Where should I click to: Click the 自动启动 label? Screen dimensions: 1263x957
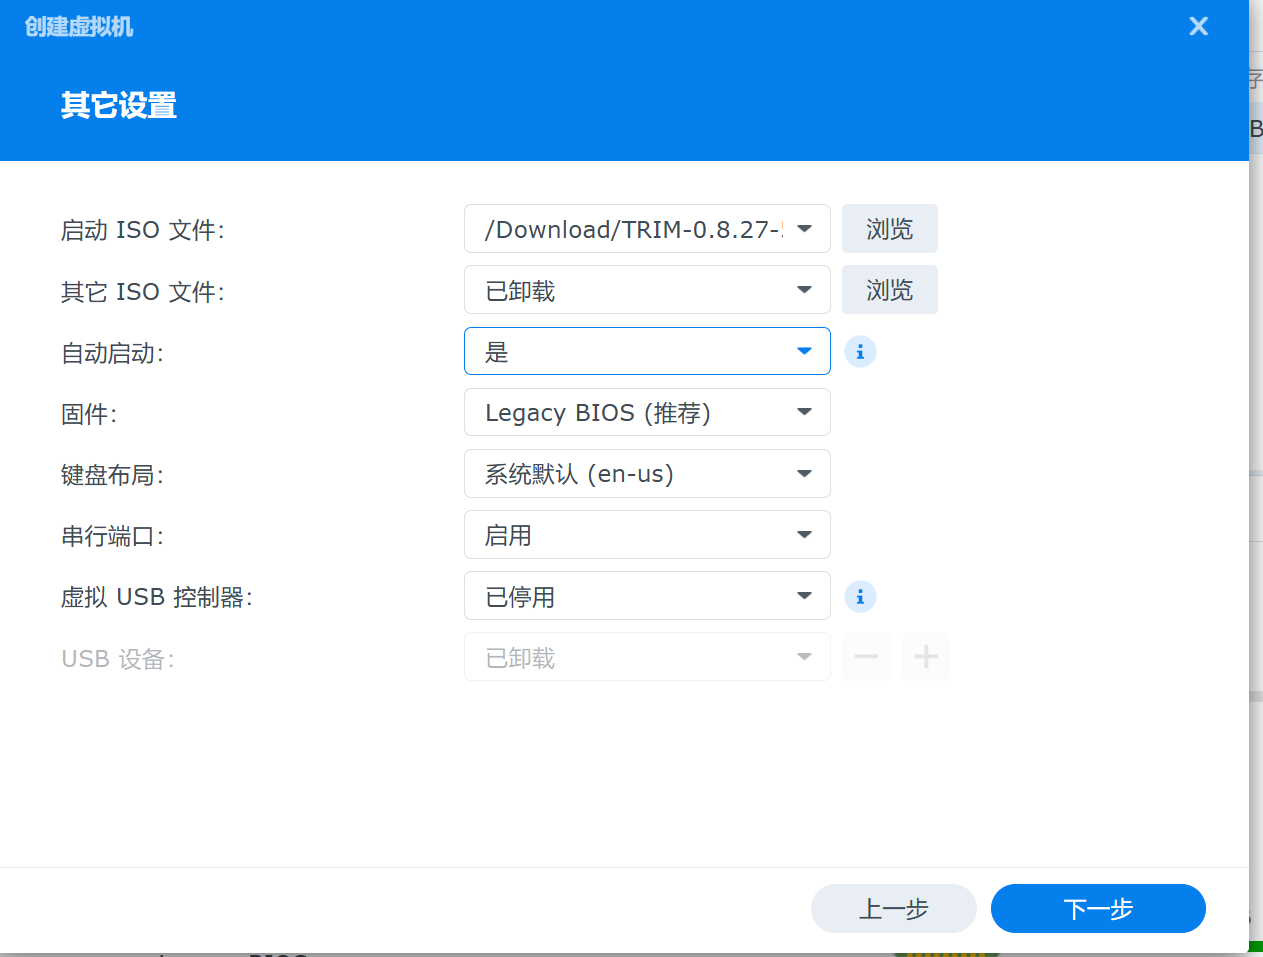tap(113, 353)
